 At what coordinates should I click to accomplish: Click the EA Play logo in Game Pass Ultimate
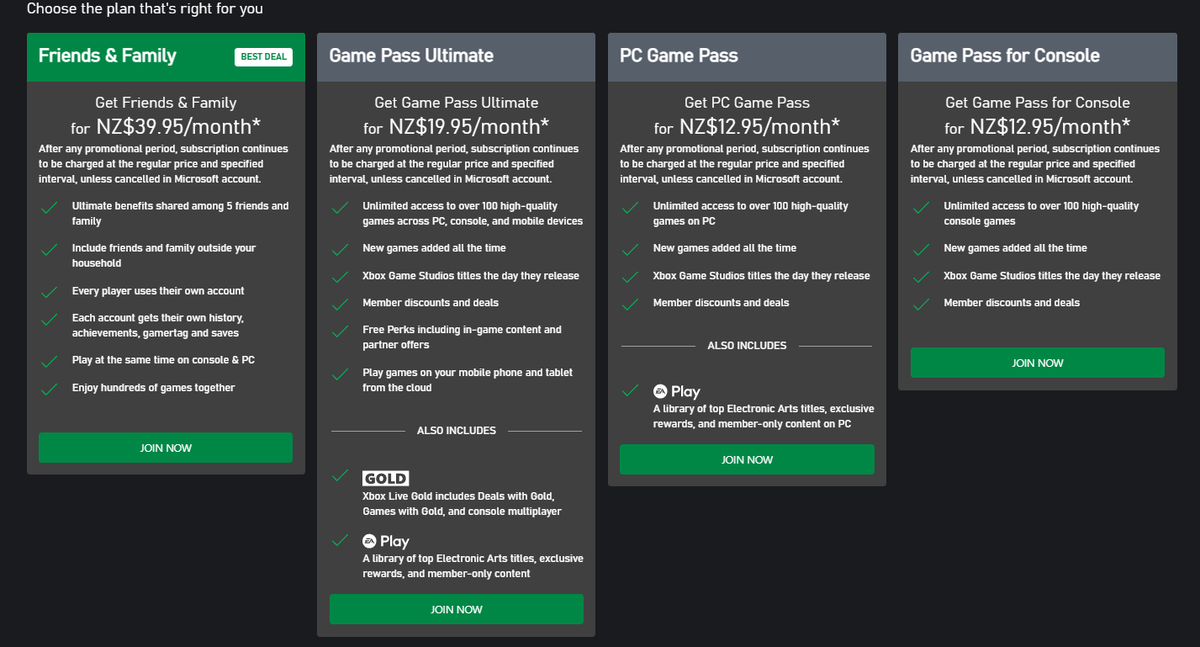pyautogui.click(x=385, y=541)
